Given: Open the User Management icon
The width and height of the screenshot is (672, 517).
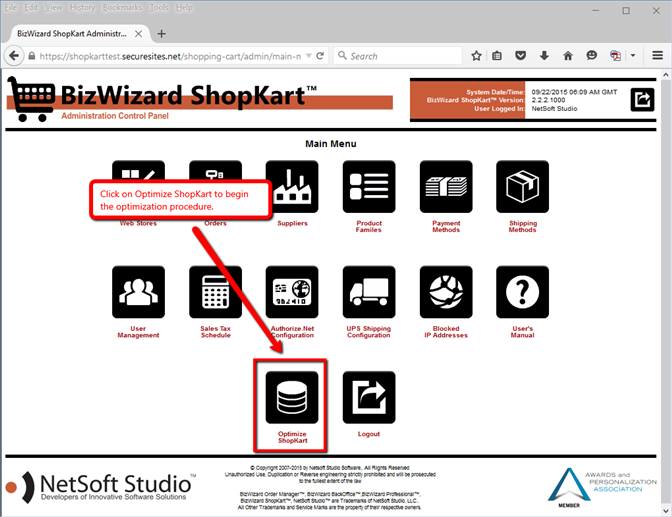Looking at the screenshot, I should pyautogui.click(x=138, y=292).
